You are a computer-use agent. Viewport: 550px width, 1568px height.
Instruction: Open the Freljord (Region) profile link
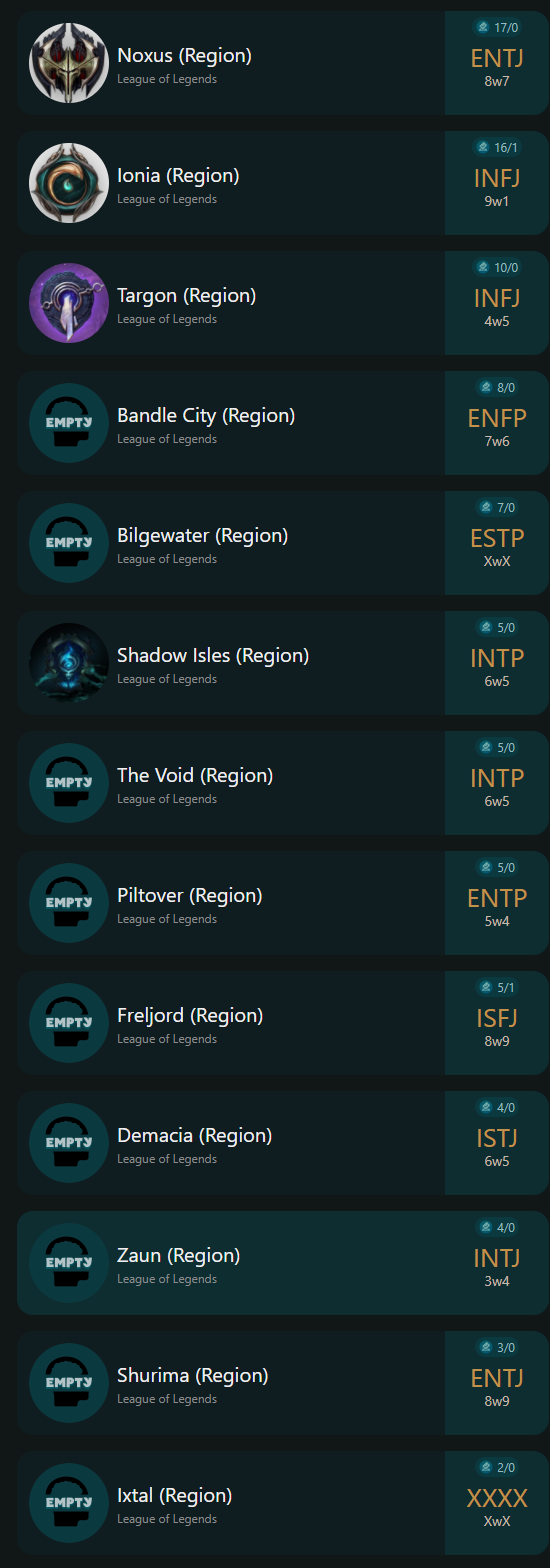click(x=190, y=1015)
